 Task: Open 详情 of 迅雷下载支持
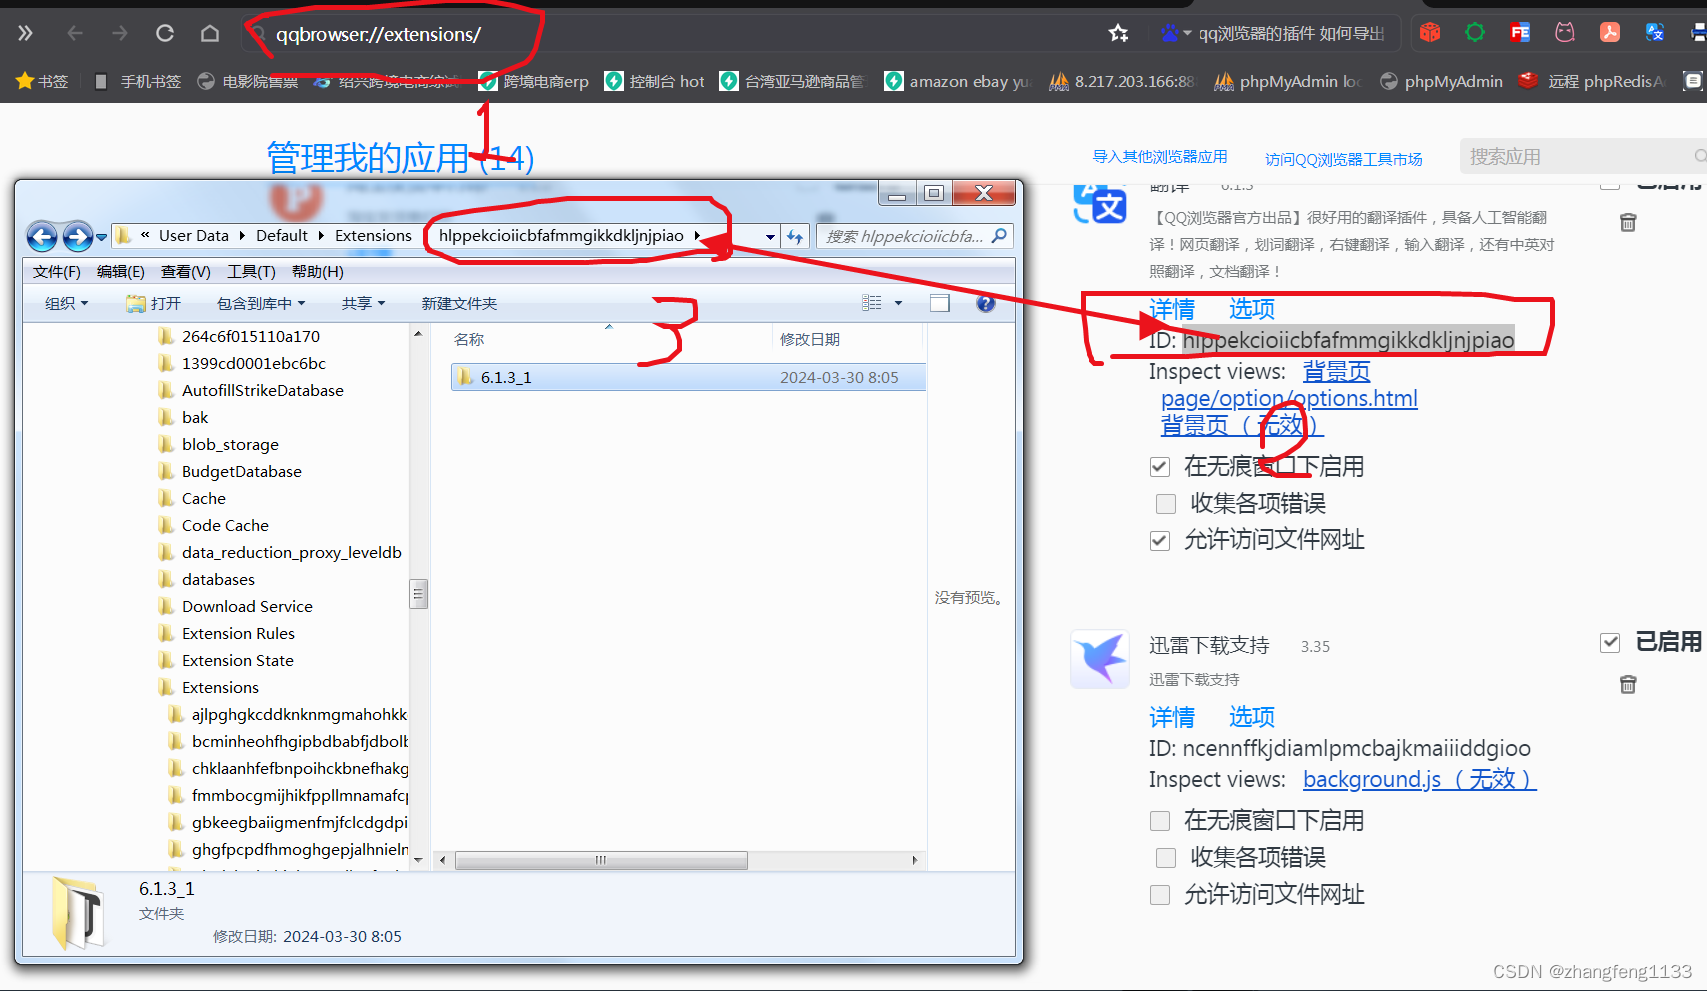(1172, 717)
